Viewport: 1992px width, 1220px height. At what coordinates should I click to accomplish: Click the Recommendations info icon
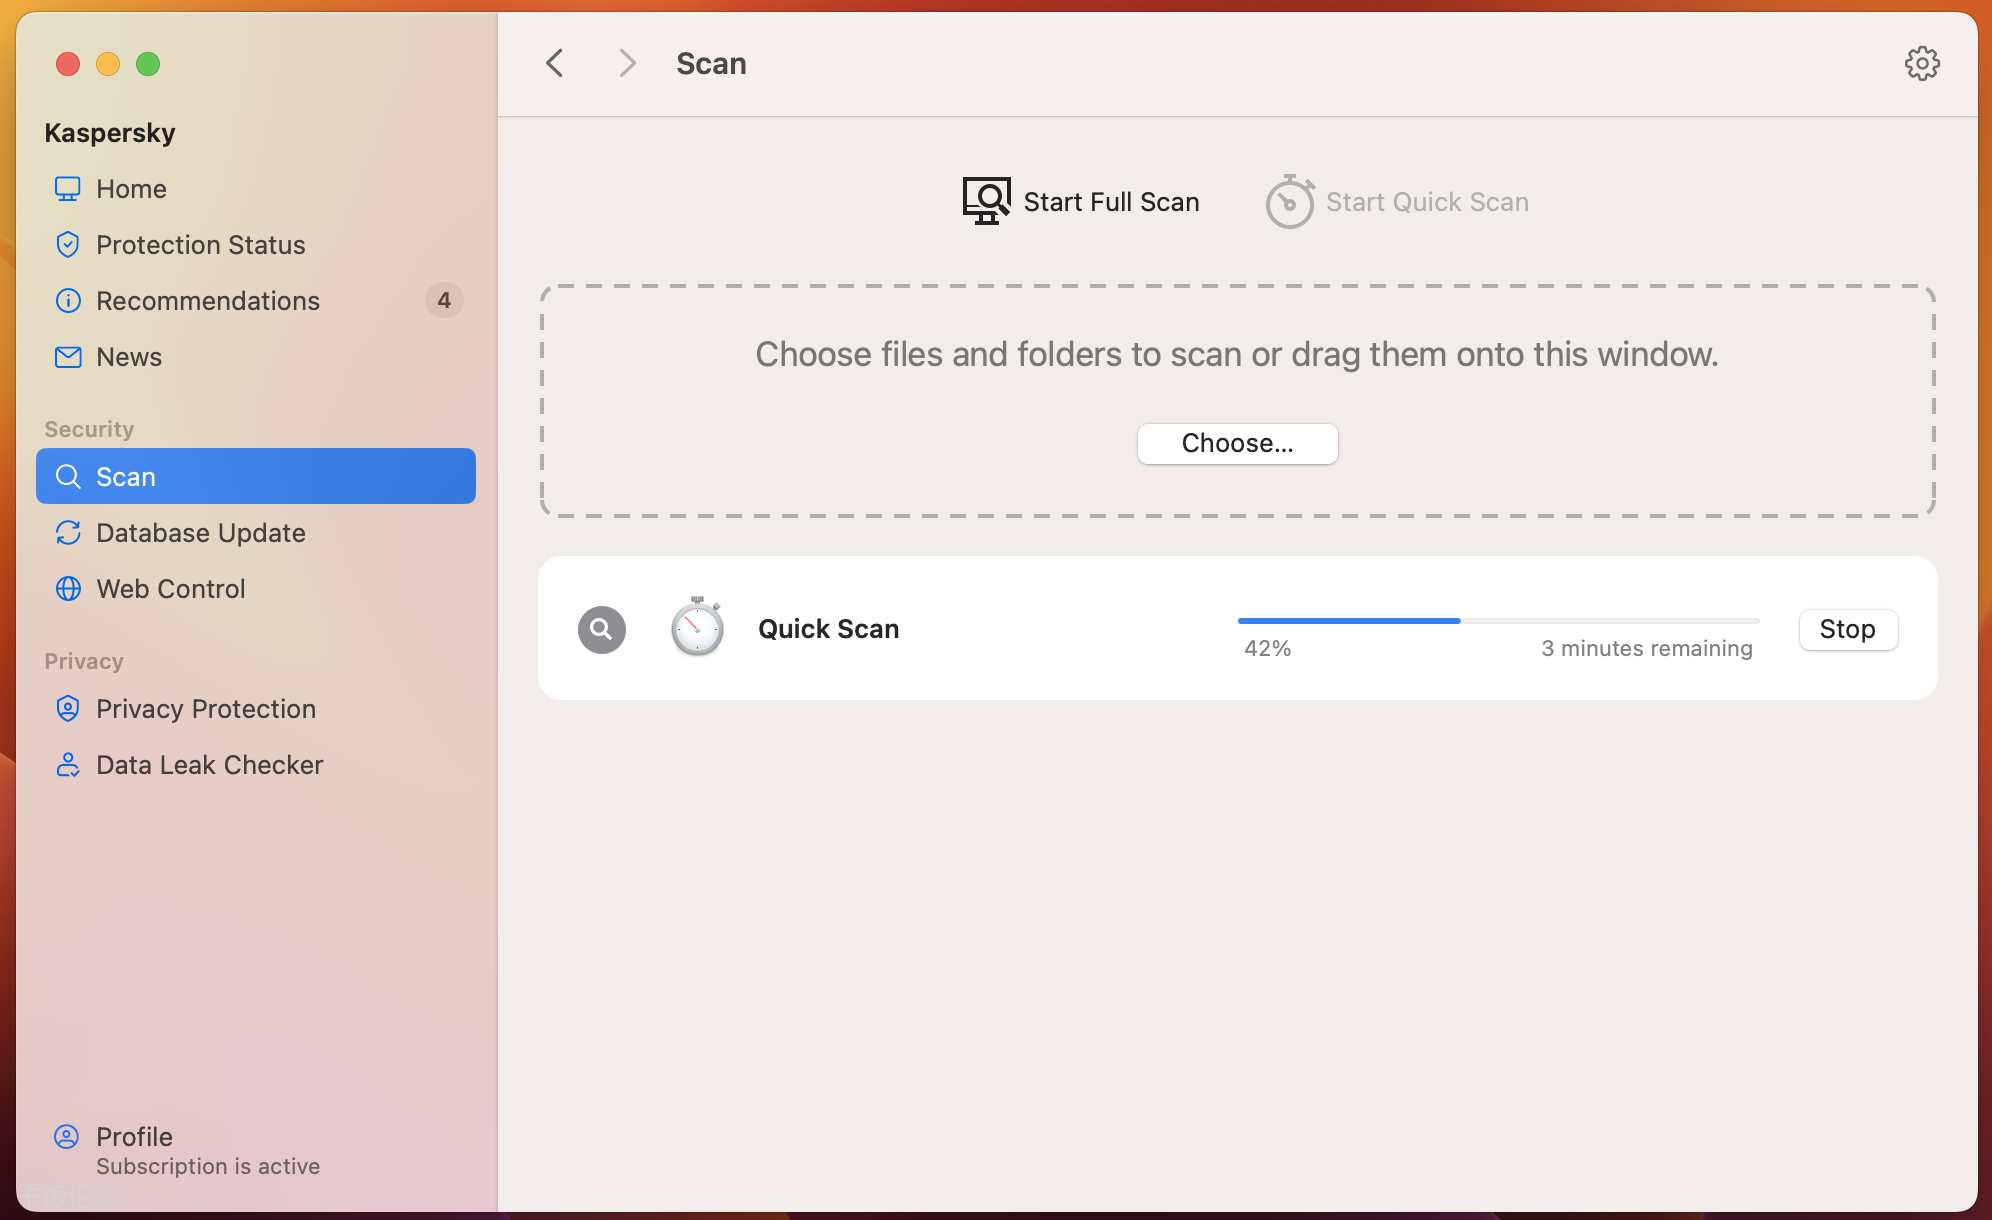click(x=68, y=301)
